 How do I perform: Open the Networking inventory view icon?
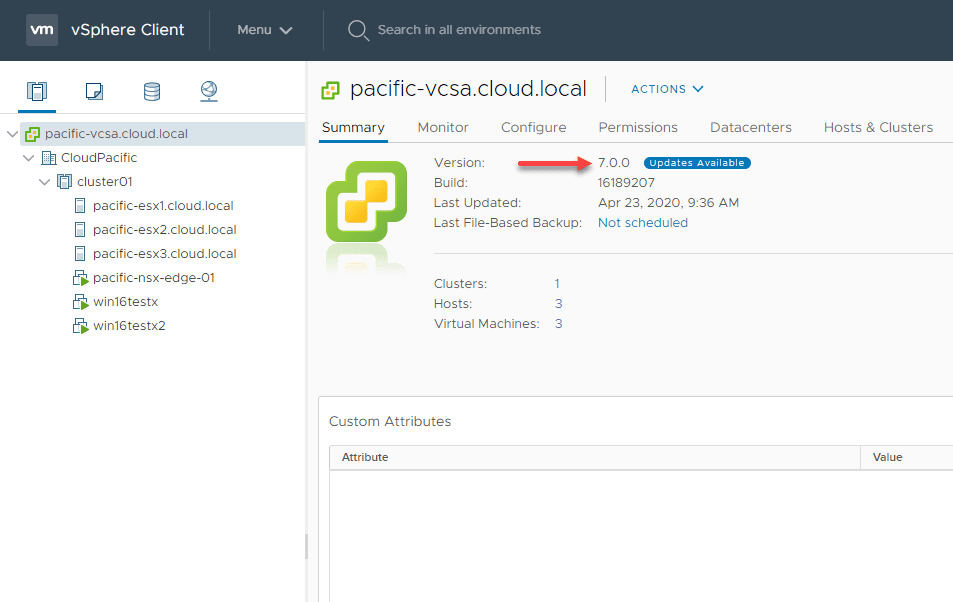[208, 92]
